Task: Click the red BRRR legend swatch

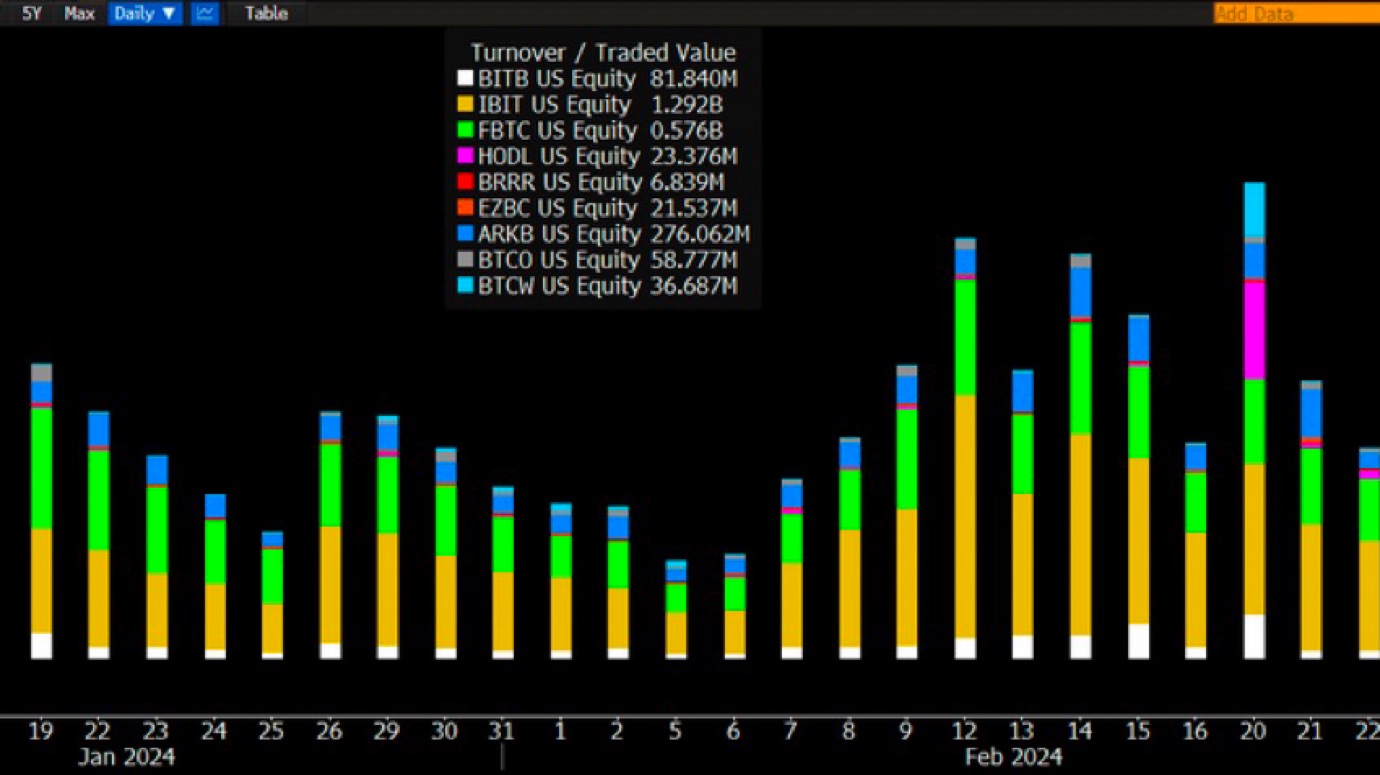Action: tap(465, 182)
